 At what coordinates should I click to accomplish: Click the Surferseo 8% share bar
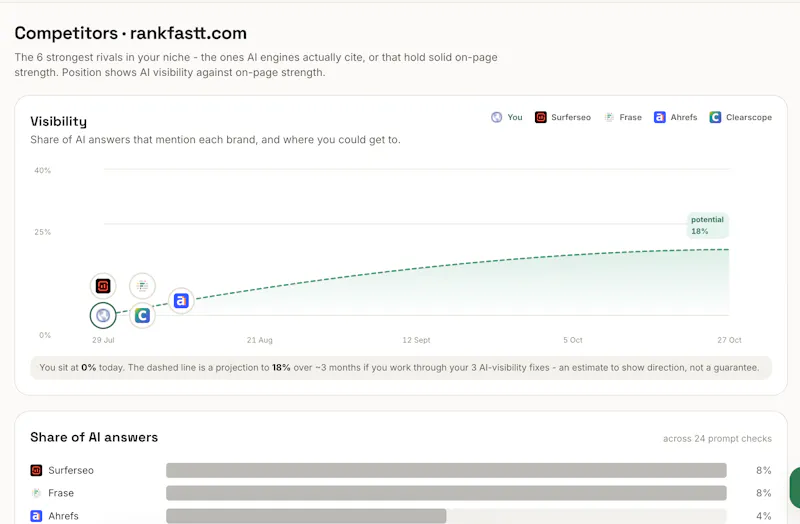[x=446, y=470]
